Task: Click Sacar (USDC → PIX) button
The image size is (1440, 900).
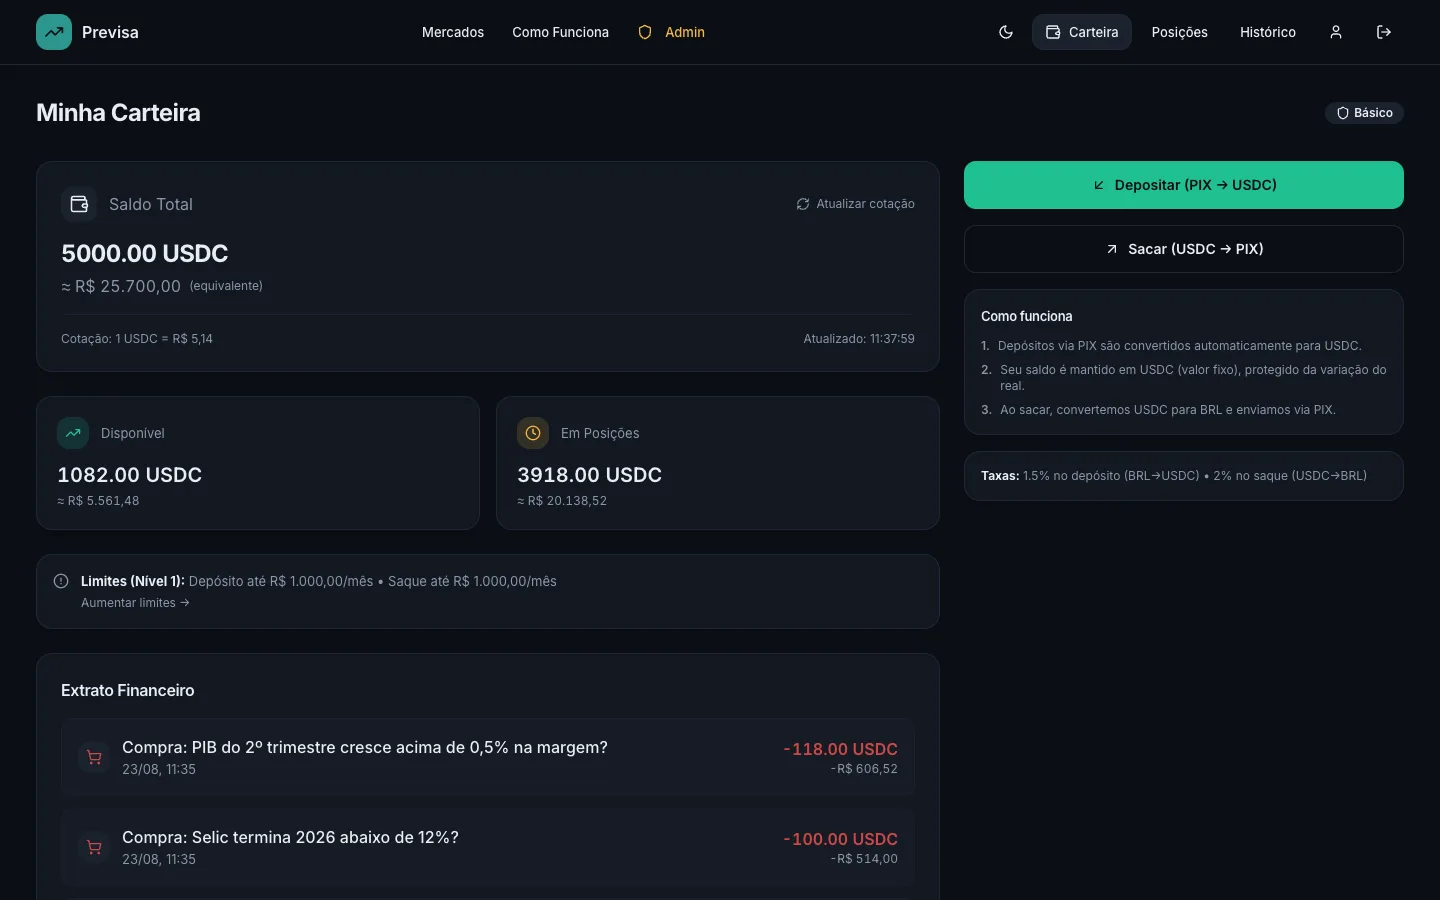Action: coord(1184,249)
